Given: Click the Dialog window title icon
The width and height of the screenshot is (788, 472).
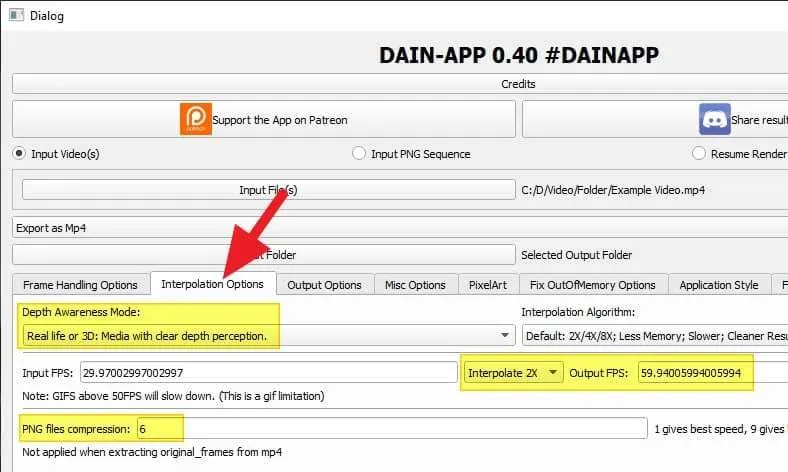Looking at the screenshot, I should click(16, 15).
